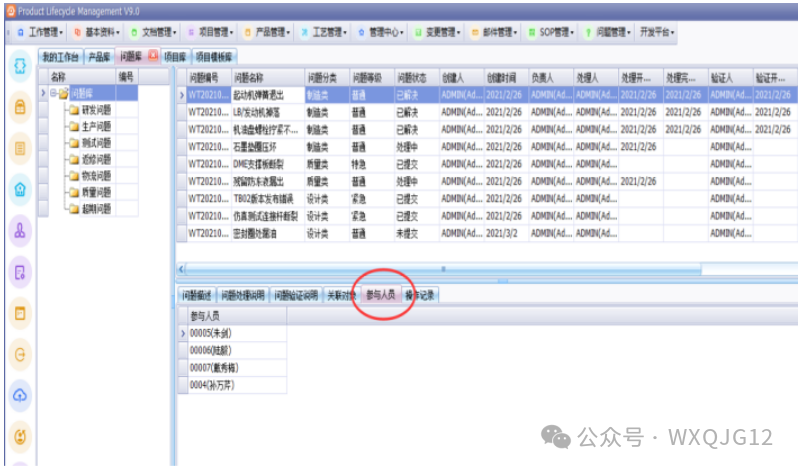Open the 文档管理 menu dropdown
This screenshot has width=798, height=469.
[x=153, y=32]
